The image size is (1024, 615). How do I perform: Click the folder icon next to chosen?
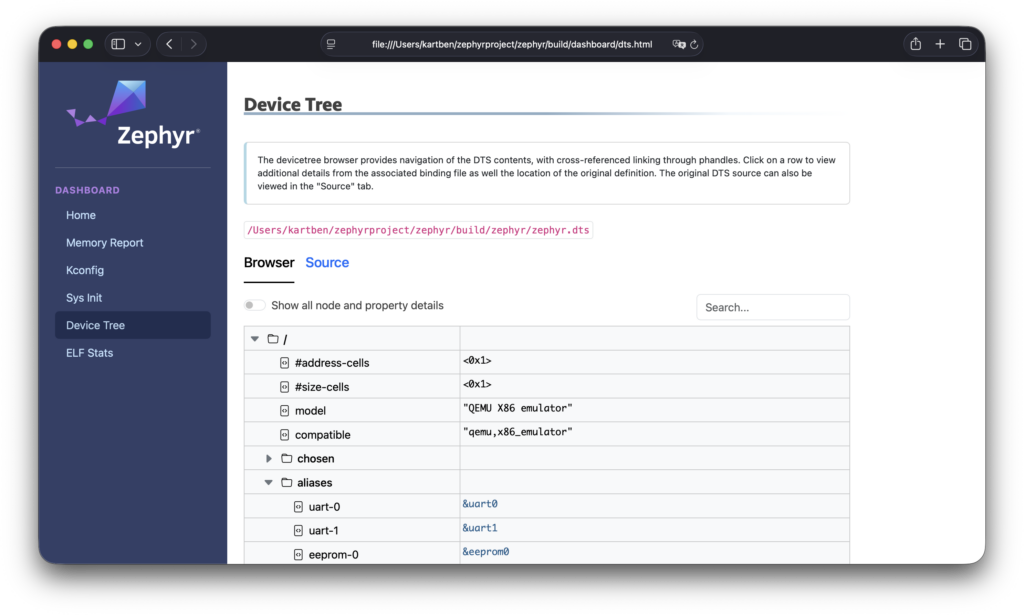click(287, 459)
